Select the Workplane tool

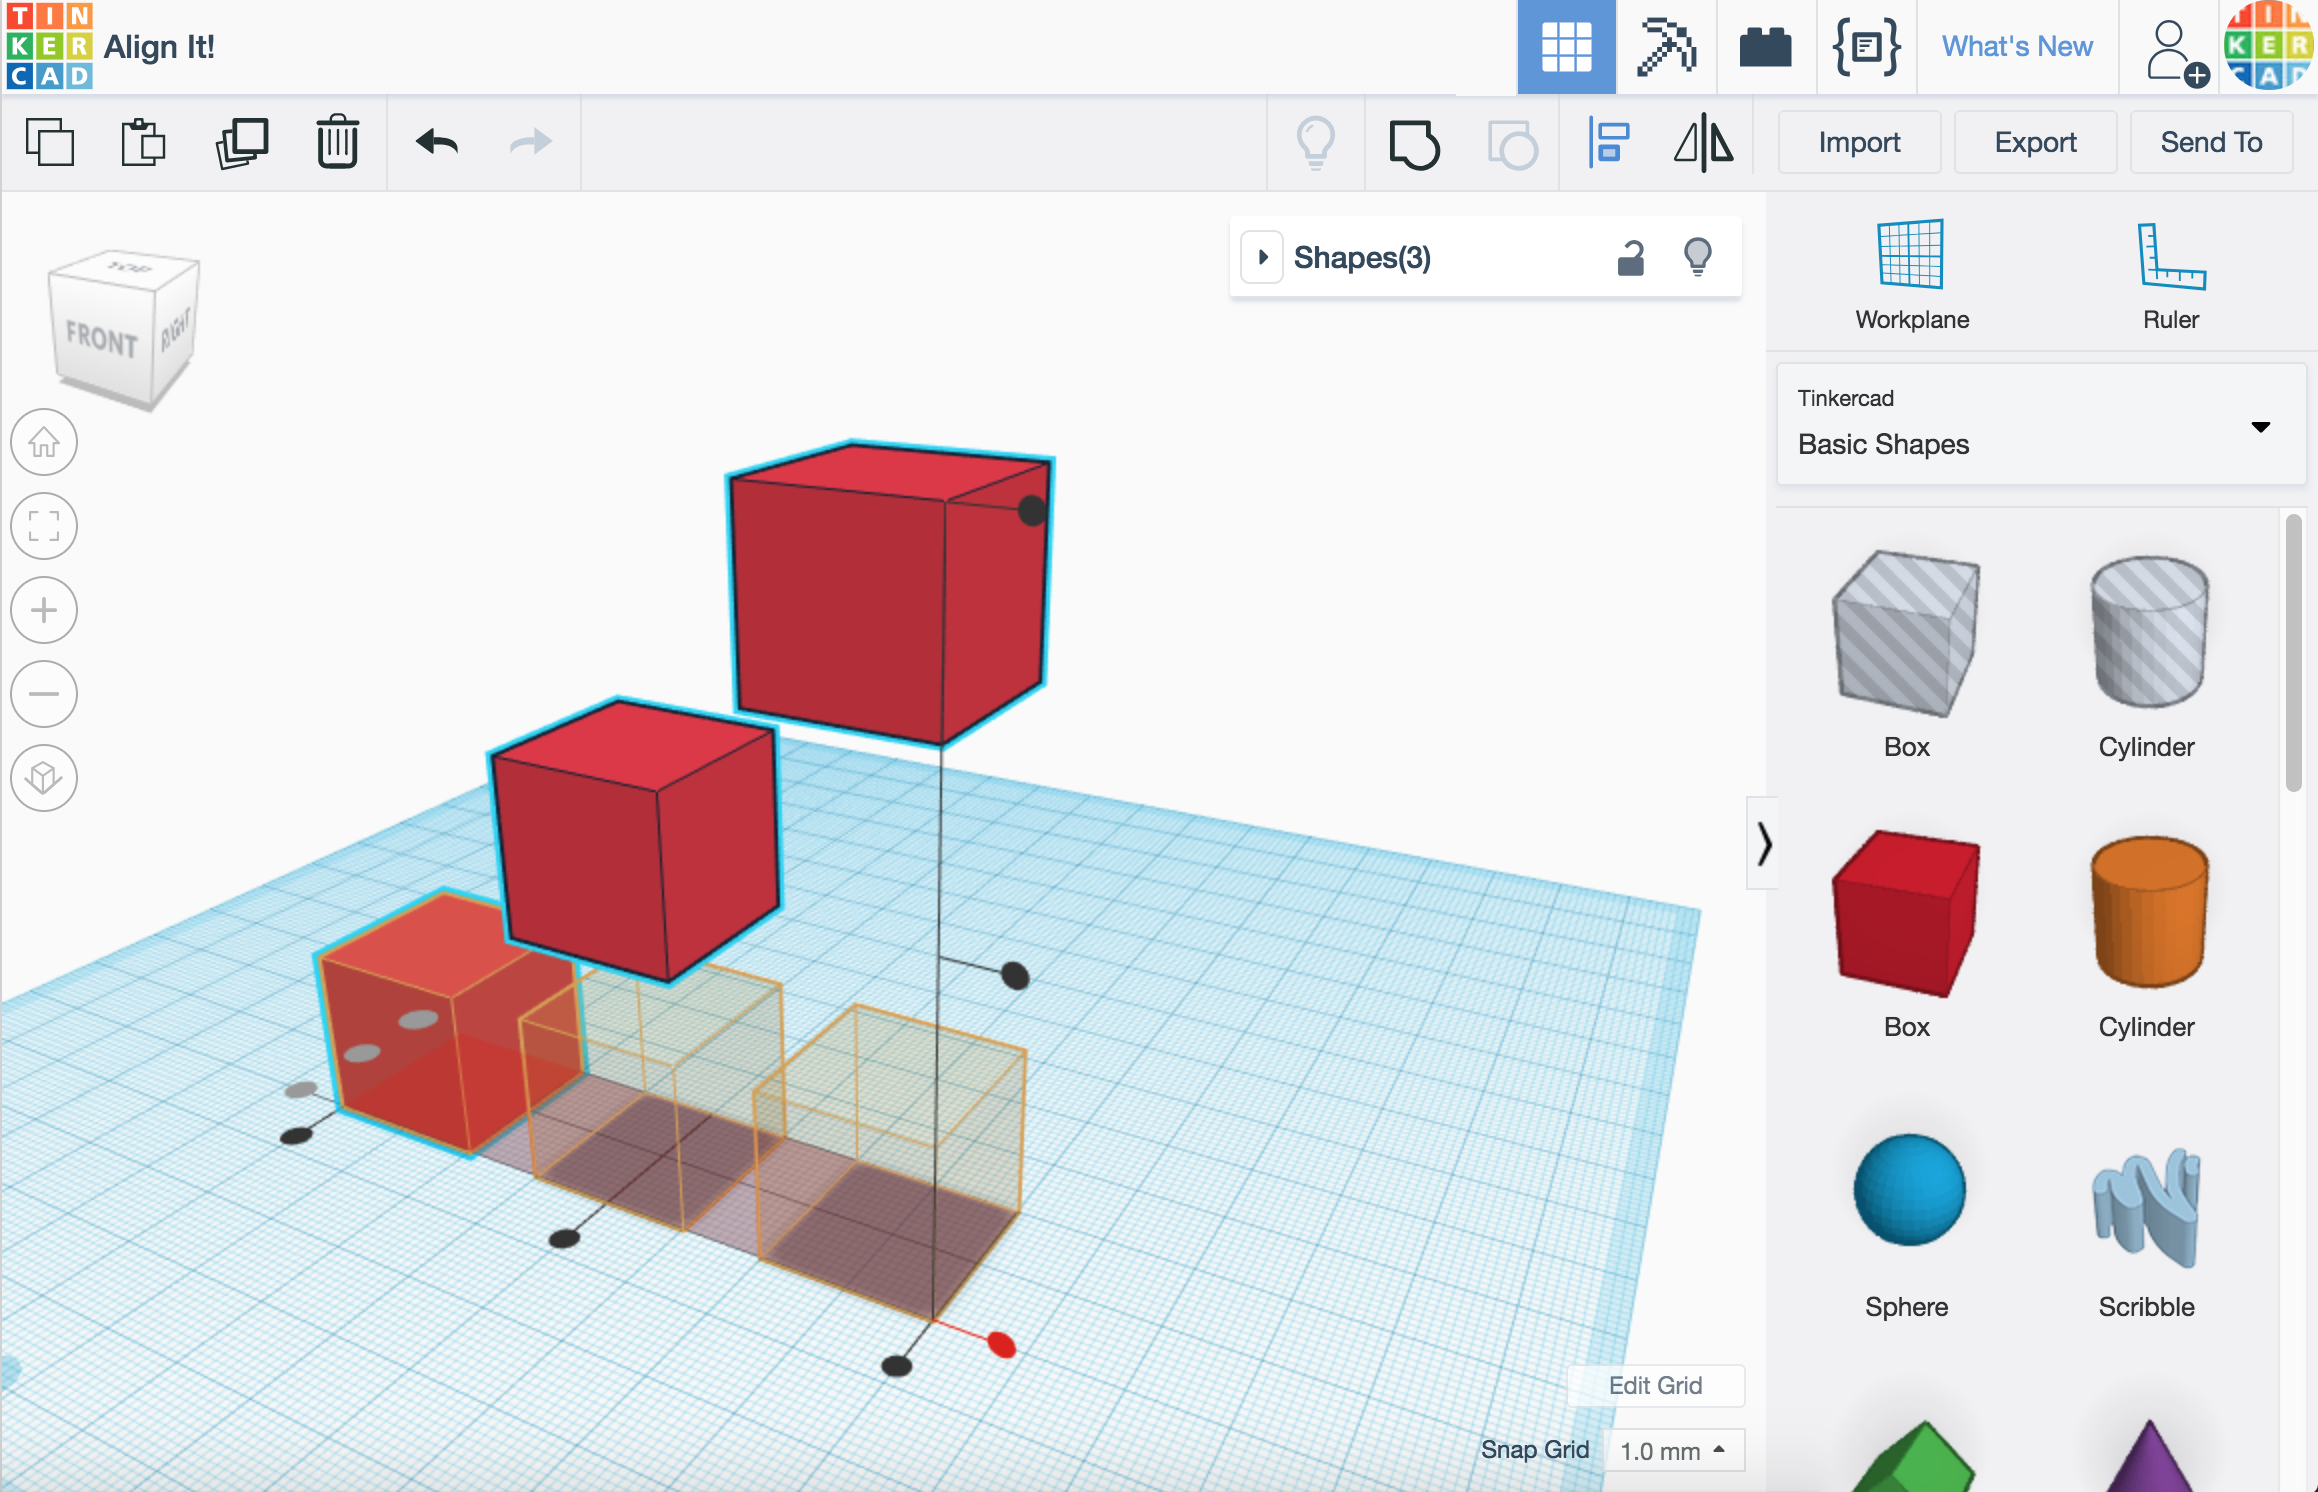click(x=1911, y=275)
